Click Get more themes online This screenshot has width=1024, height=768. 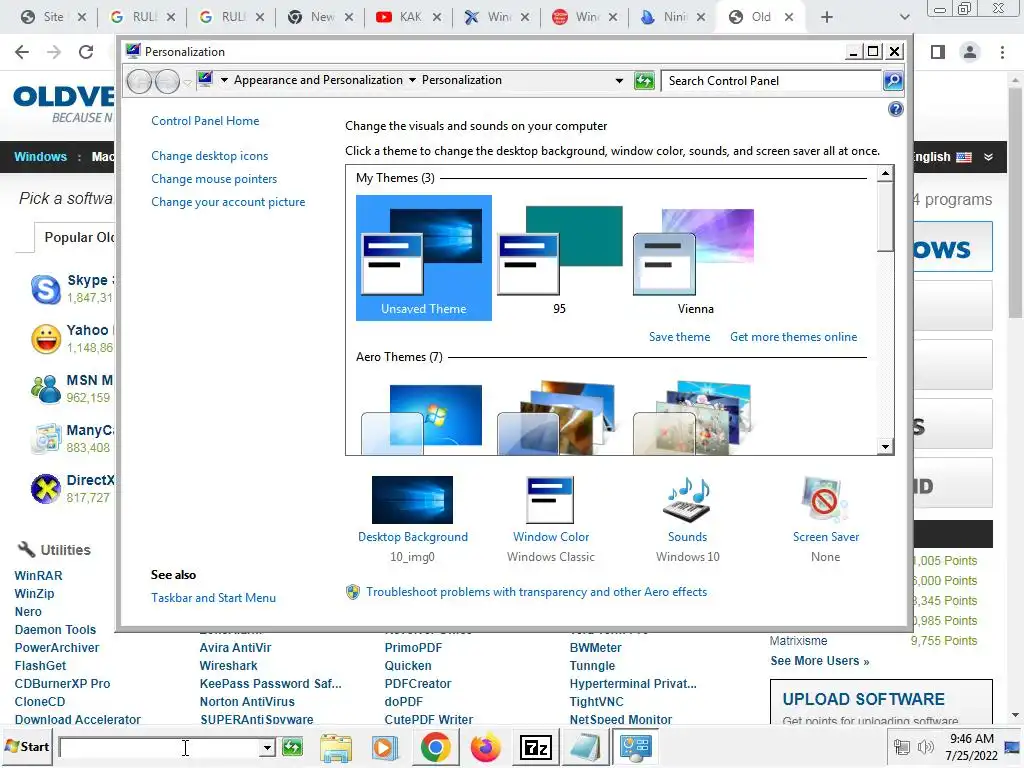click(793, 337)
